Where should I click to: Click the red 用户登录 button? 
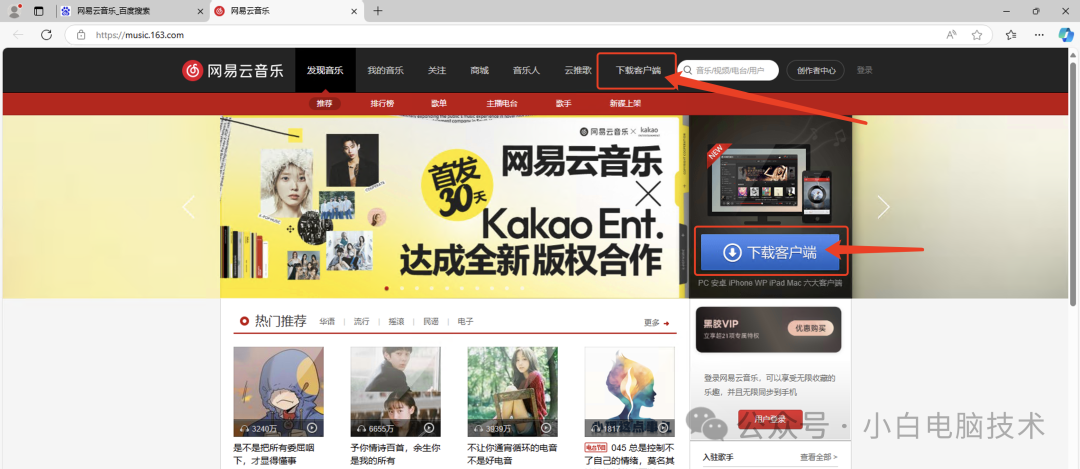(x=770, y=419)
